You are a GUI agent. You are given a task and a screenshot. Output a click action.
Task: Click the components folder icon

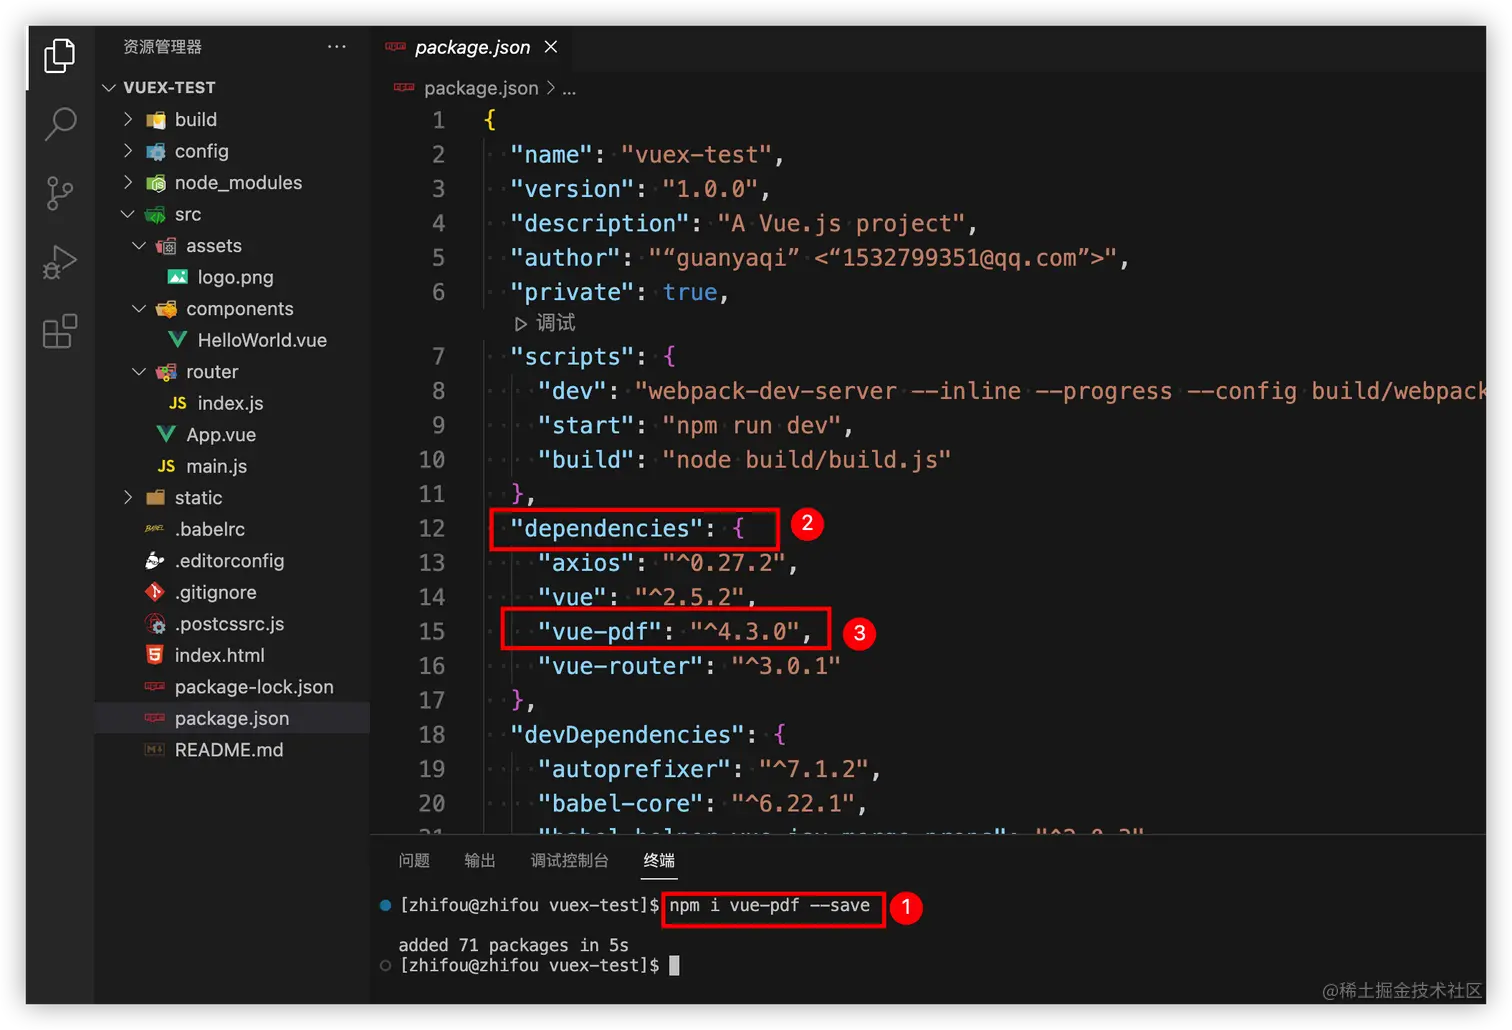click(x=167, y=309)
